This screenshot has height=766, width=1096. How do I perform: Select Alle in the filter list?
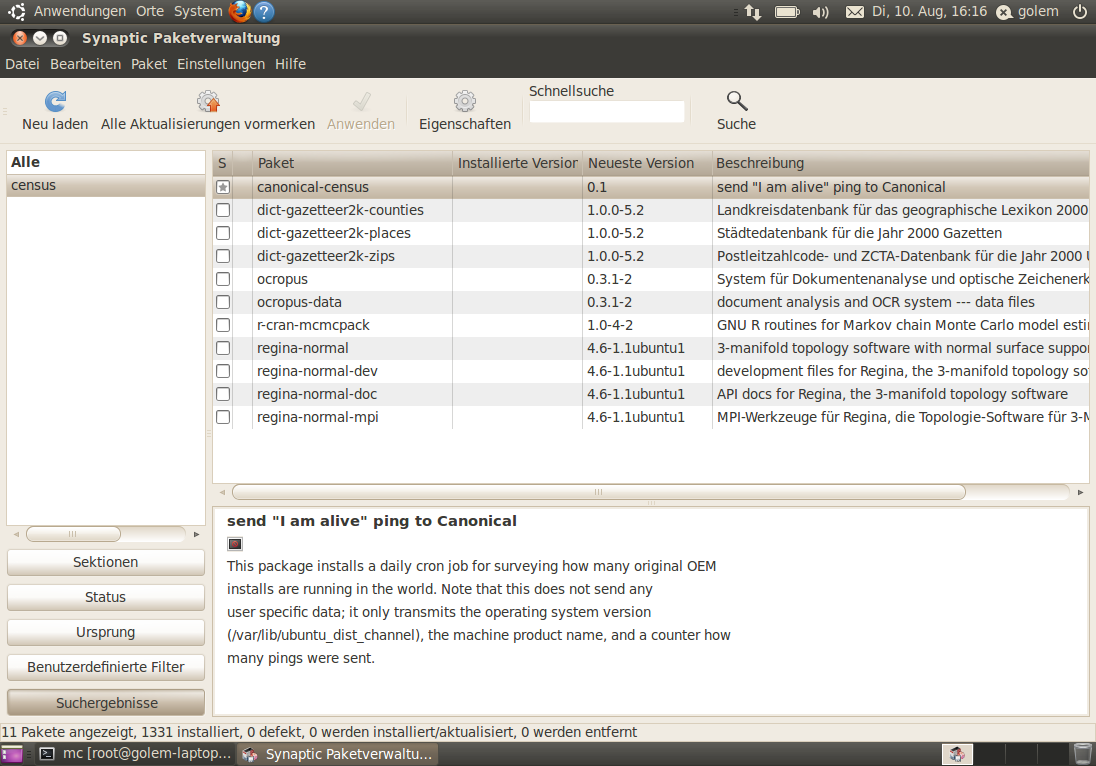(x=106, y=162)
